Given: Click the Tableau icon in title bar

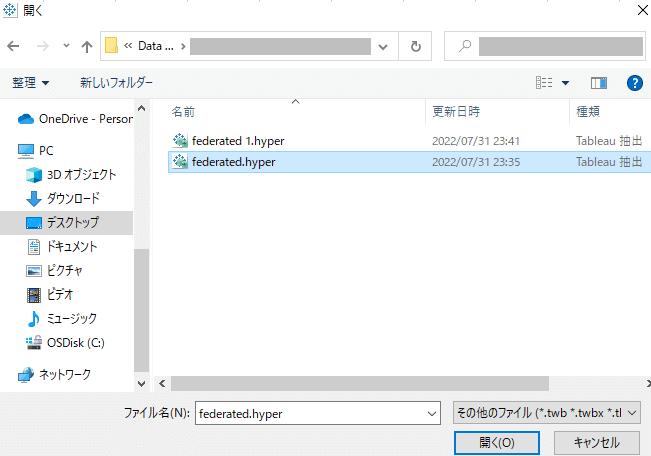Looking at the screenshot, I should 10,10.
